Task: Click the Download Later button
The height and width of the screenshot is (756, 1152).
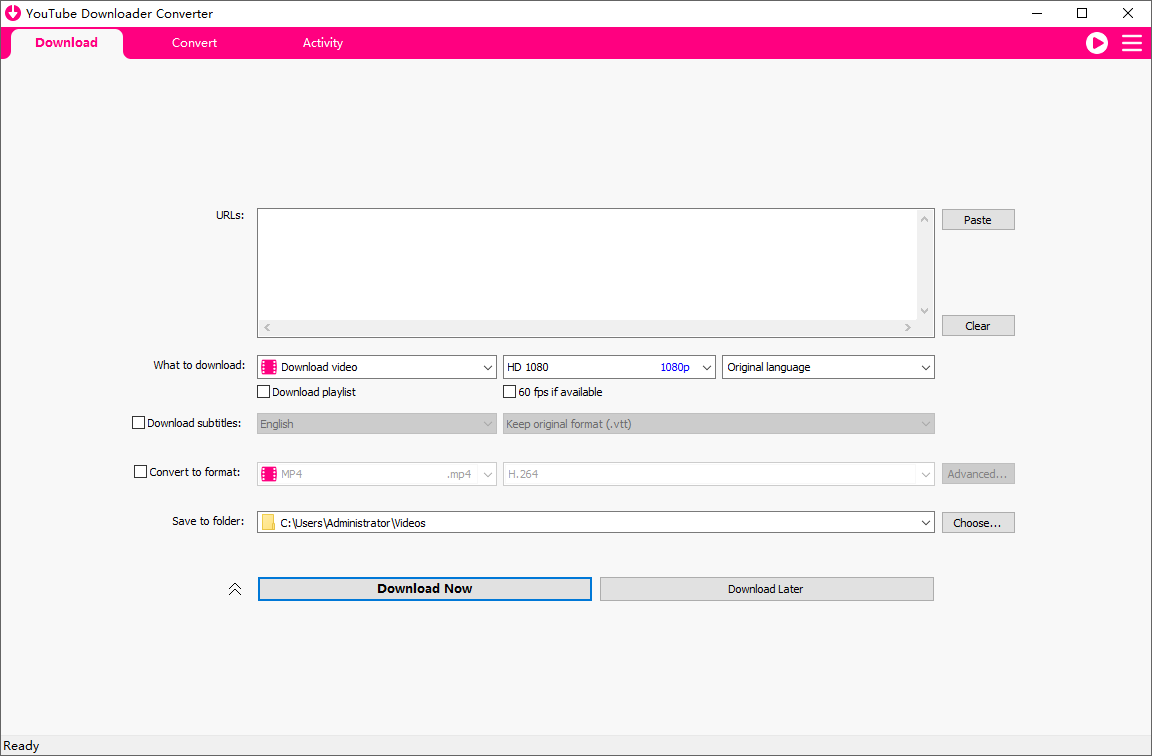Action: [x=765, y=588]
